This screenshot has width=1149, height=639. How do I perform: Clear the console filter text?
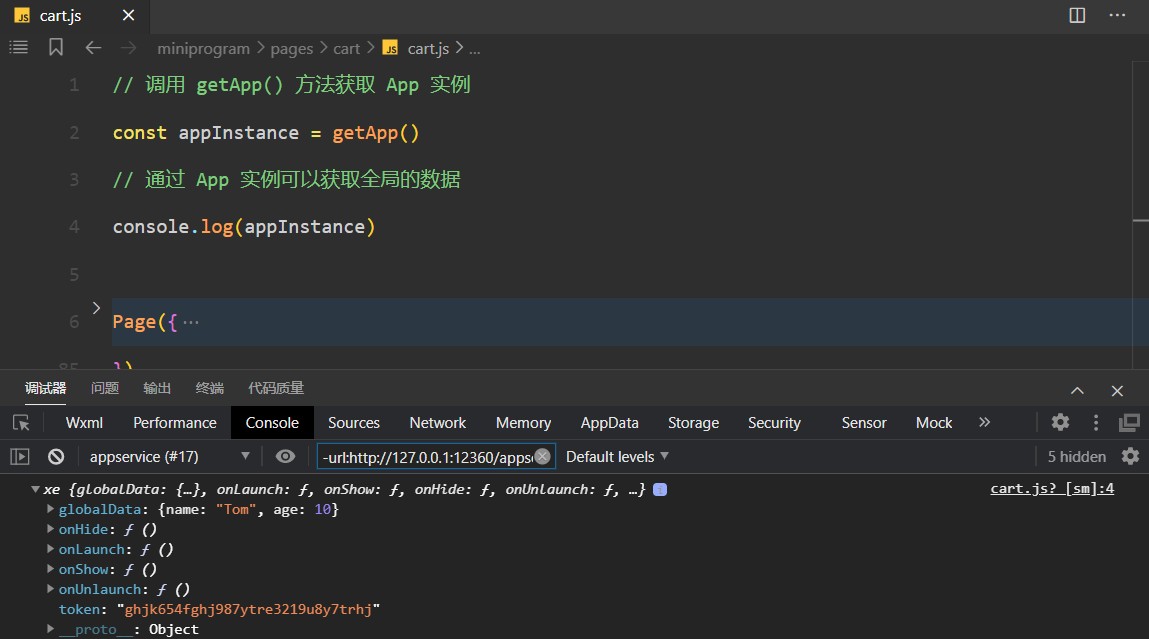point(542,457)
